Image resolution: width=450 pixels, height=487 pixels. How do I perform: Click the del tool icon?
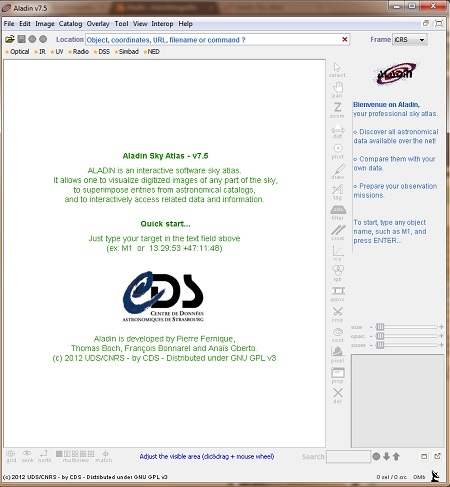(x=338, y=395)
